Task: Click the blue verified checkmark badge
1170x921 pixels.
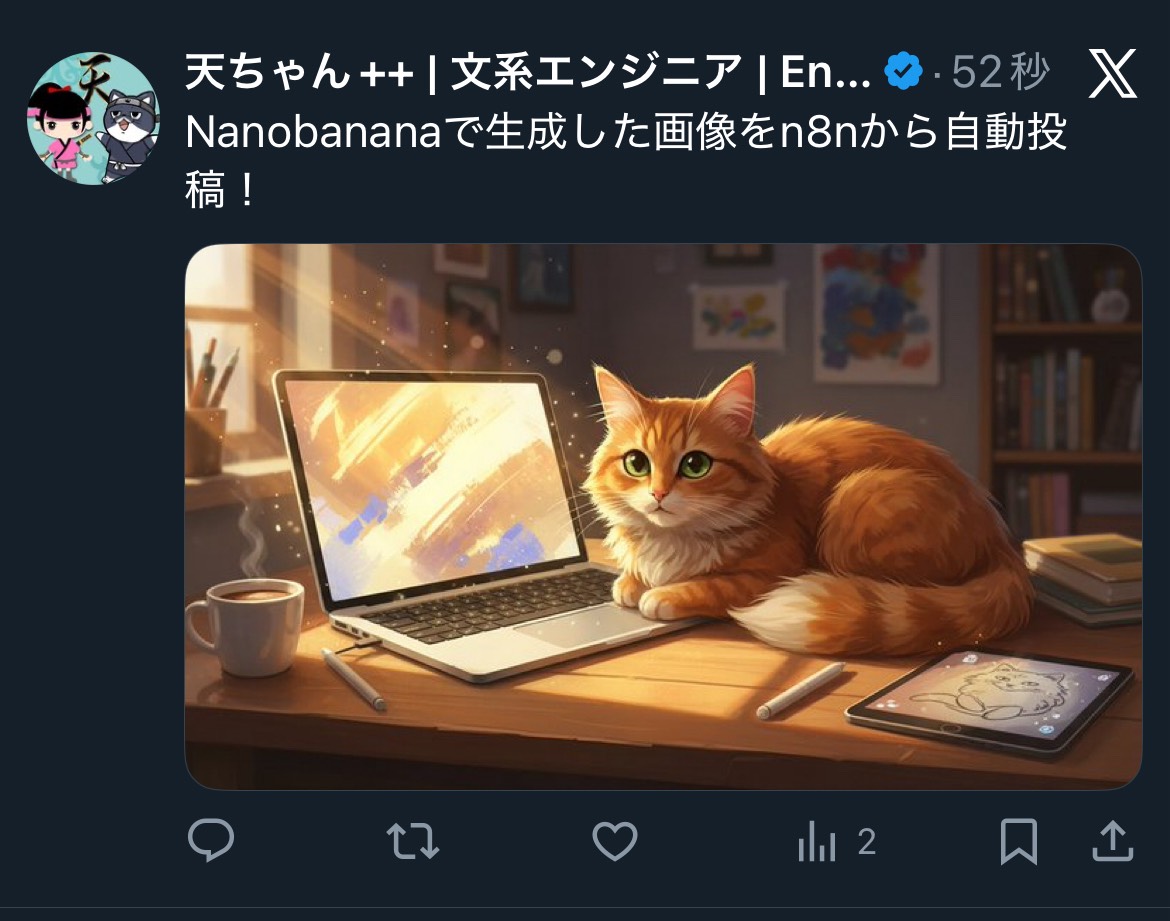Action: [x=903, y=72]
